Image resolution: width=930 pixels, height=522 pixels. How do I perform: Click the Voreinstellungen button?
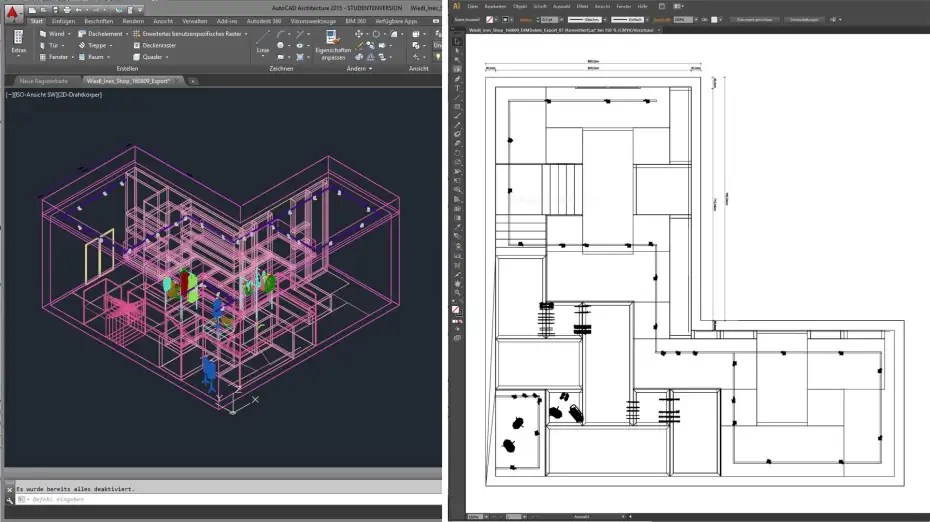pos(802,19)
